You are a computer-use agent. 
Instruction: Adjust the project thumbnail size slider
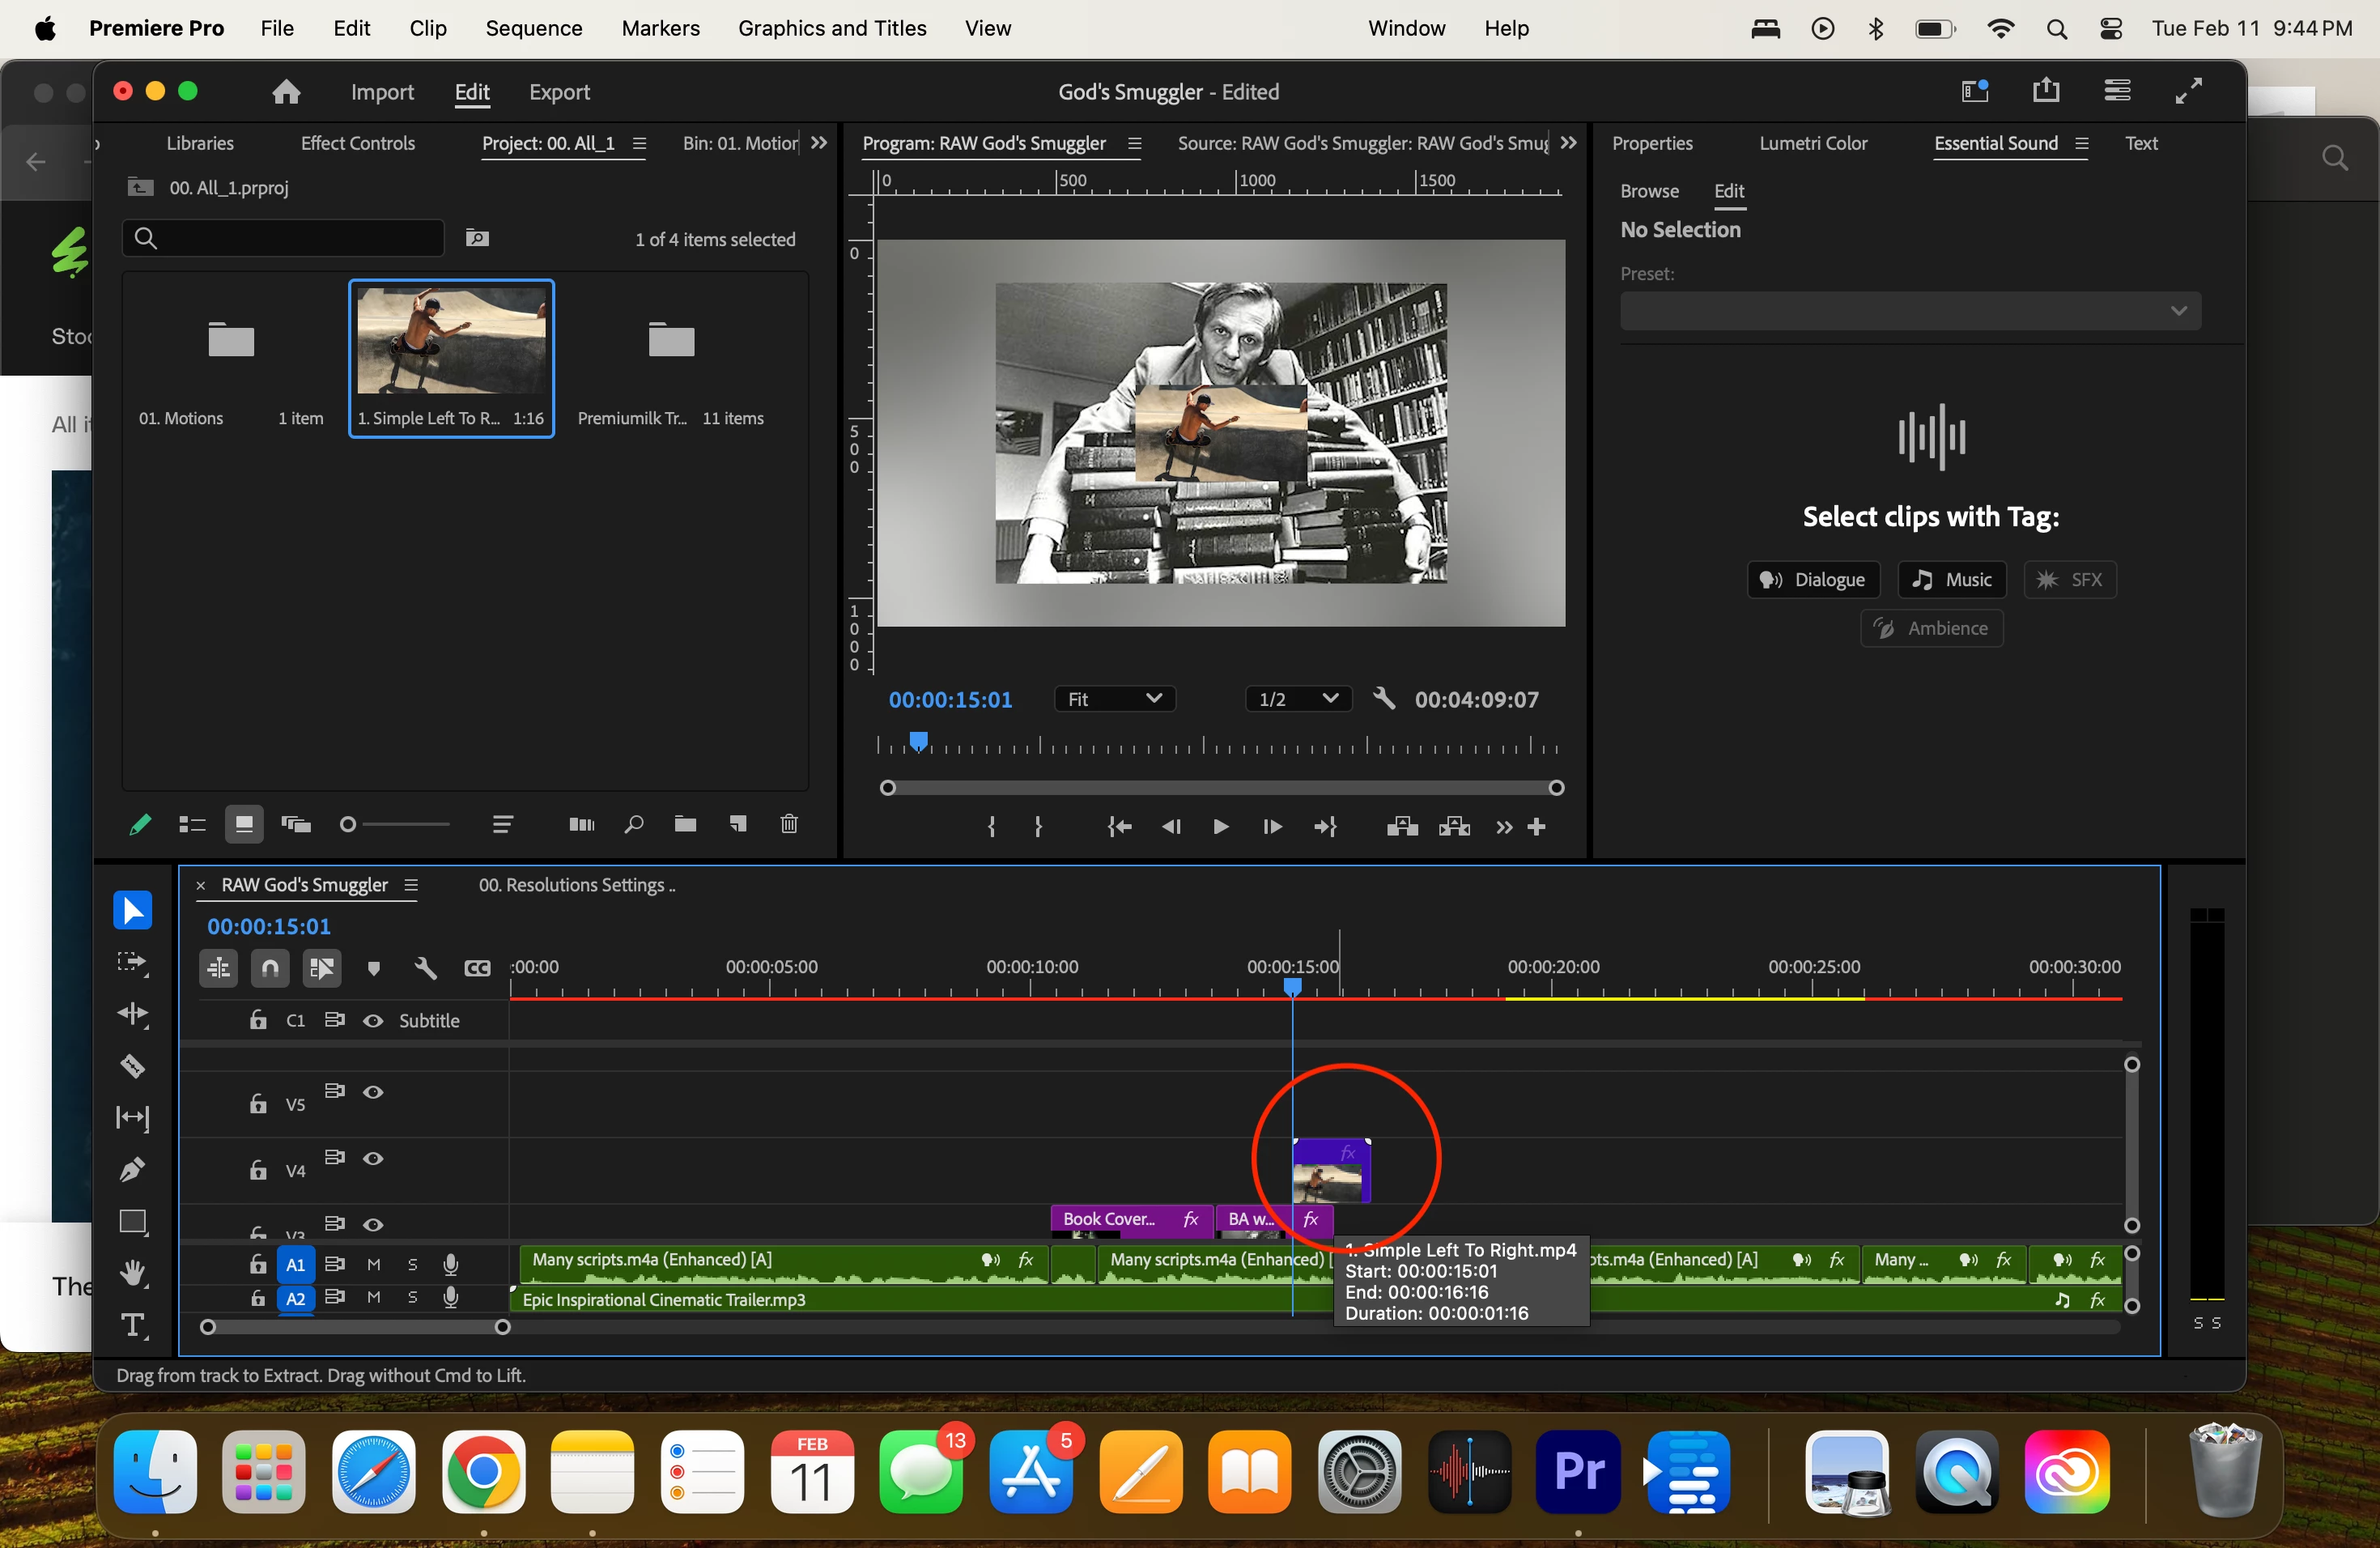pos(349,824)
